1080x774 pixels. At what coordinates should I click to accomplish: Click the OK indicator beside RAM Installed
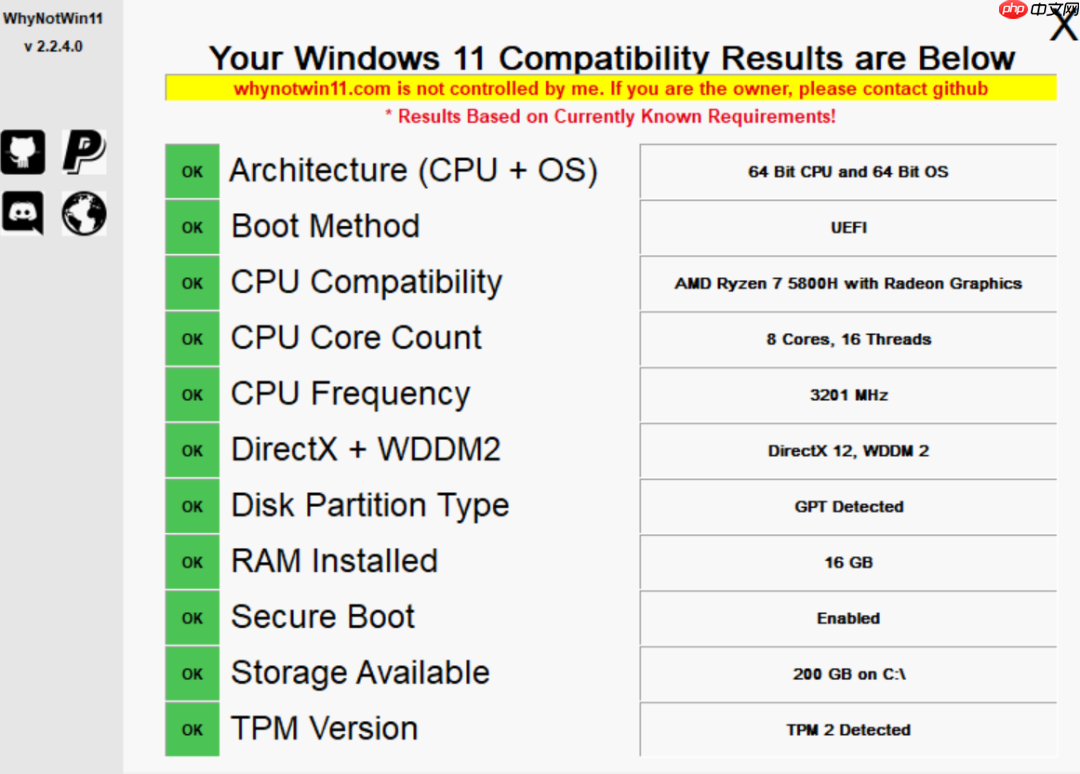point(192,561)
